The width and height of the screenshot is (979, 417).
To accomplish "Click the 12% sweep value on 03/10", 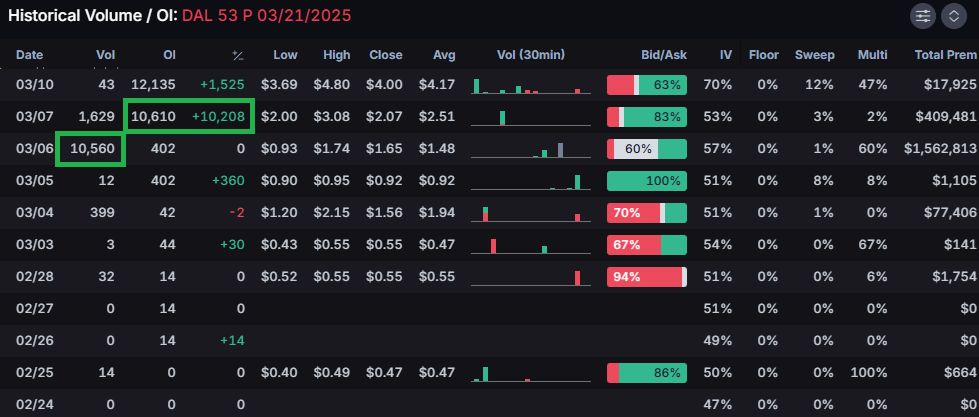I will click(821, 84).
